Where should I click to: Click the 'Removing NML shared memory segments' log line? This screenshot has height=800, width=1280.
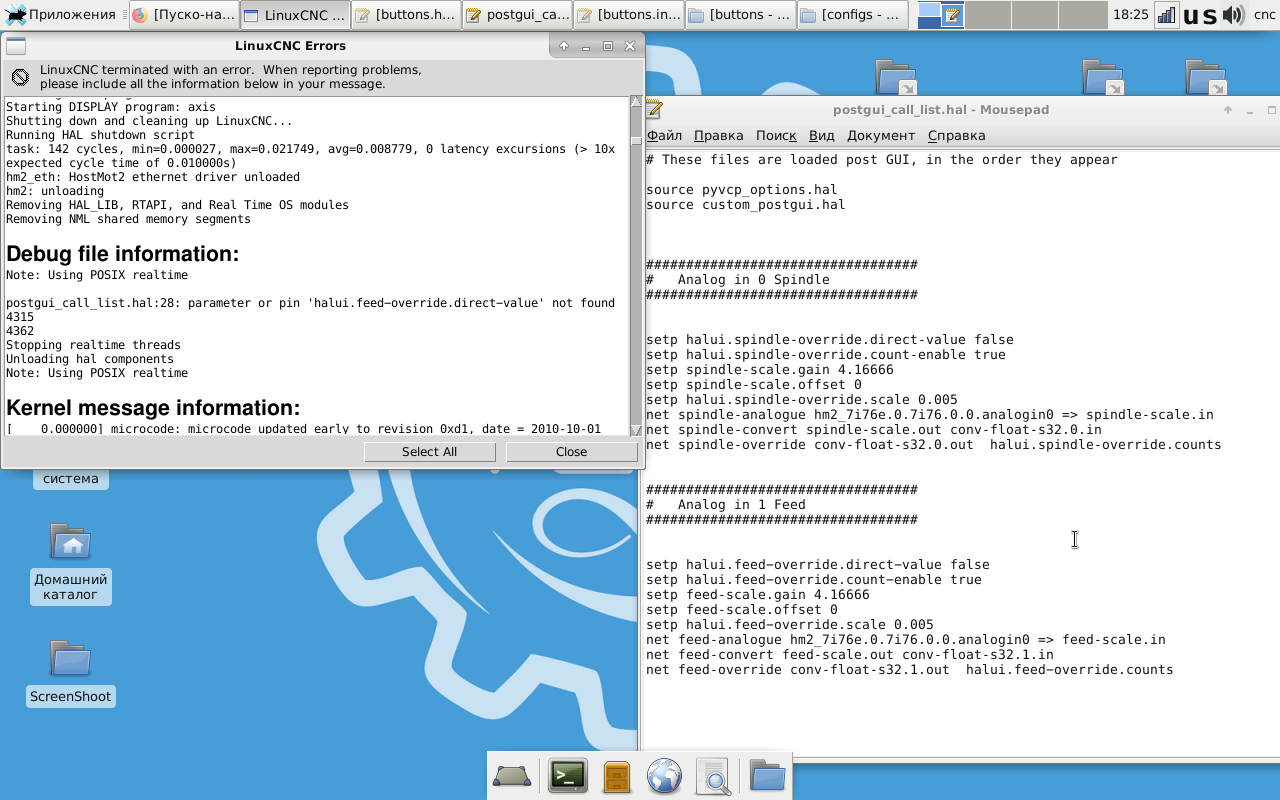128,219
